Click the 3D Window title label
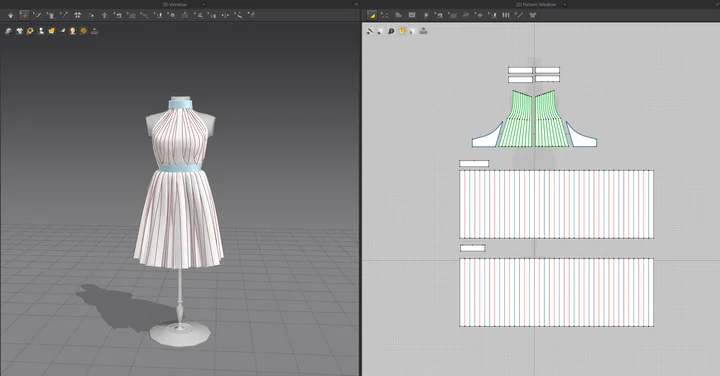This screenshot has height=376, width=720. coord(174,5)
